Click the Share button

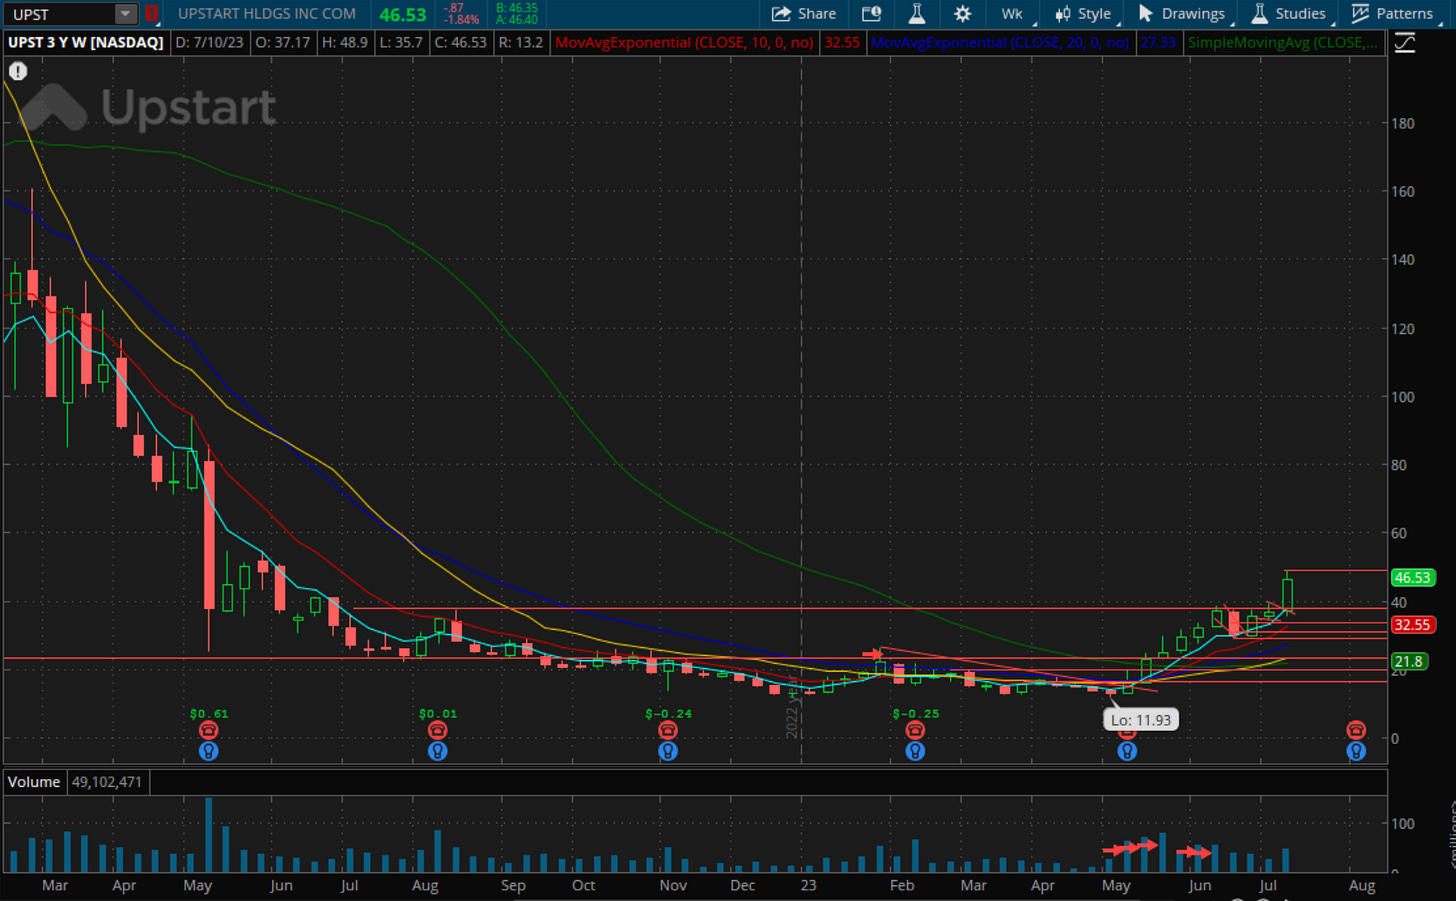pyautogui.click(x=804, y=14)
